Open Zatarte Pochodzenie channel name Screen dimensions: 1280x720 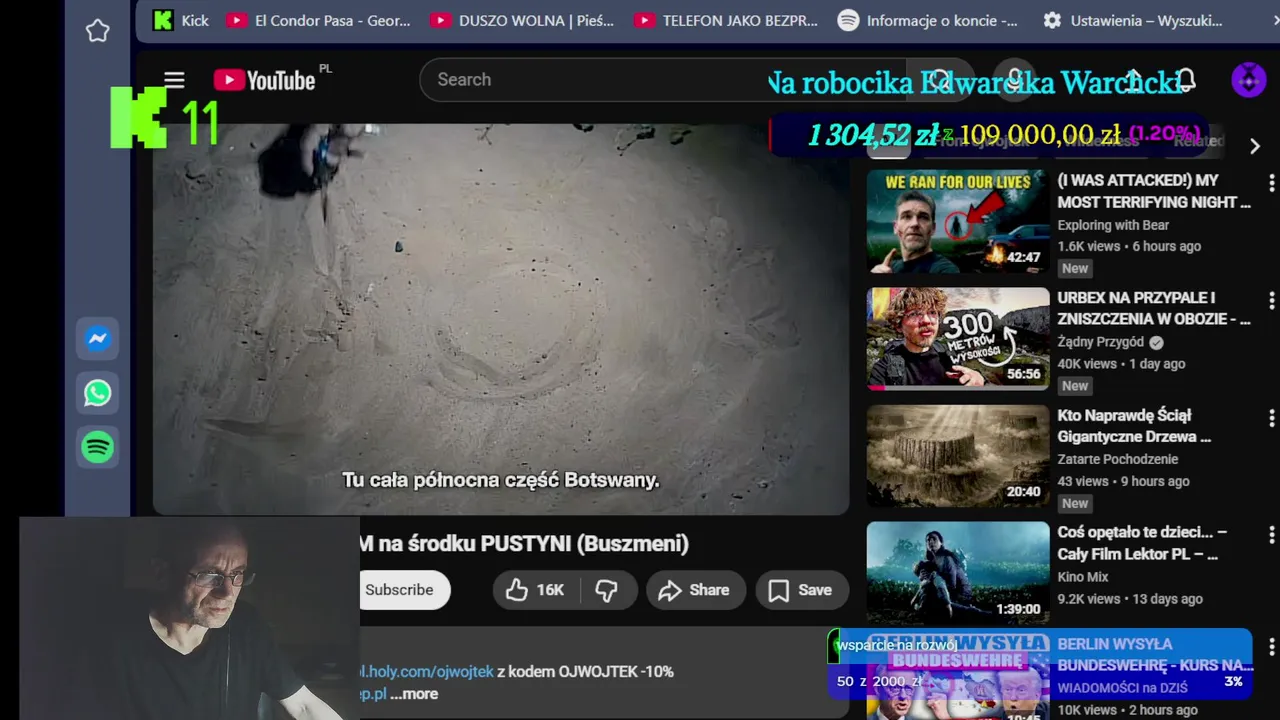pos(1118,459)
